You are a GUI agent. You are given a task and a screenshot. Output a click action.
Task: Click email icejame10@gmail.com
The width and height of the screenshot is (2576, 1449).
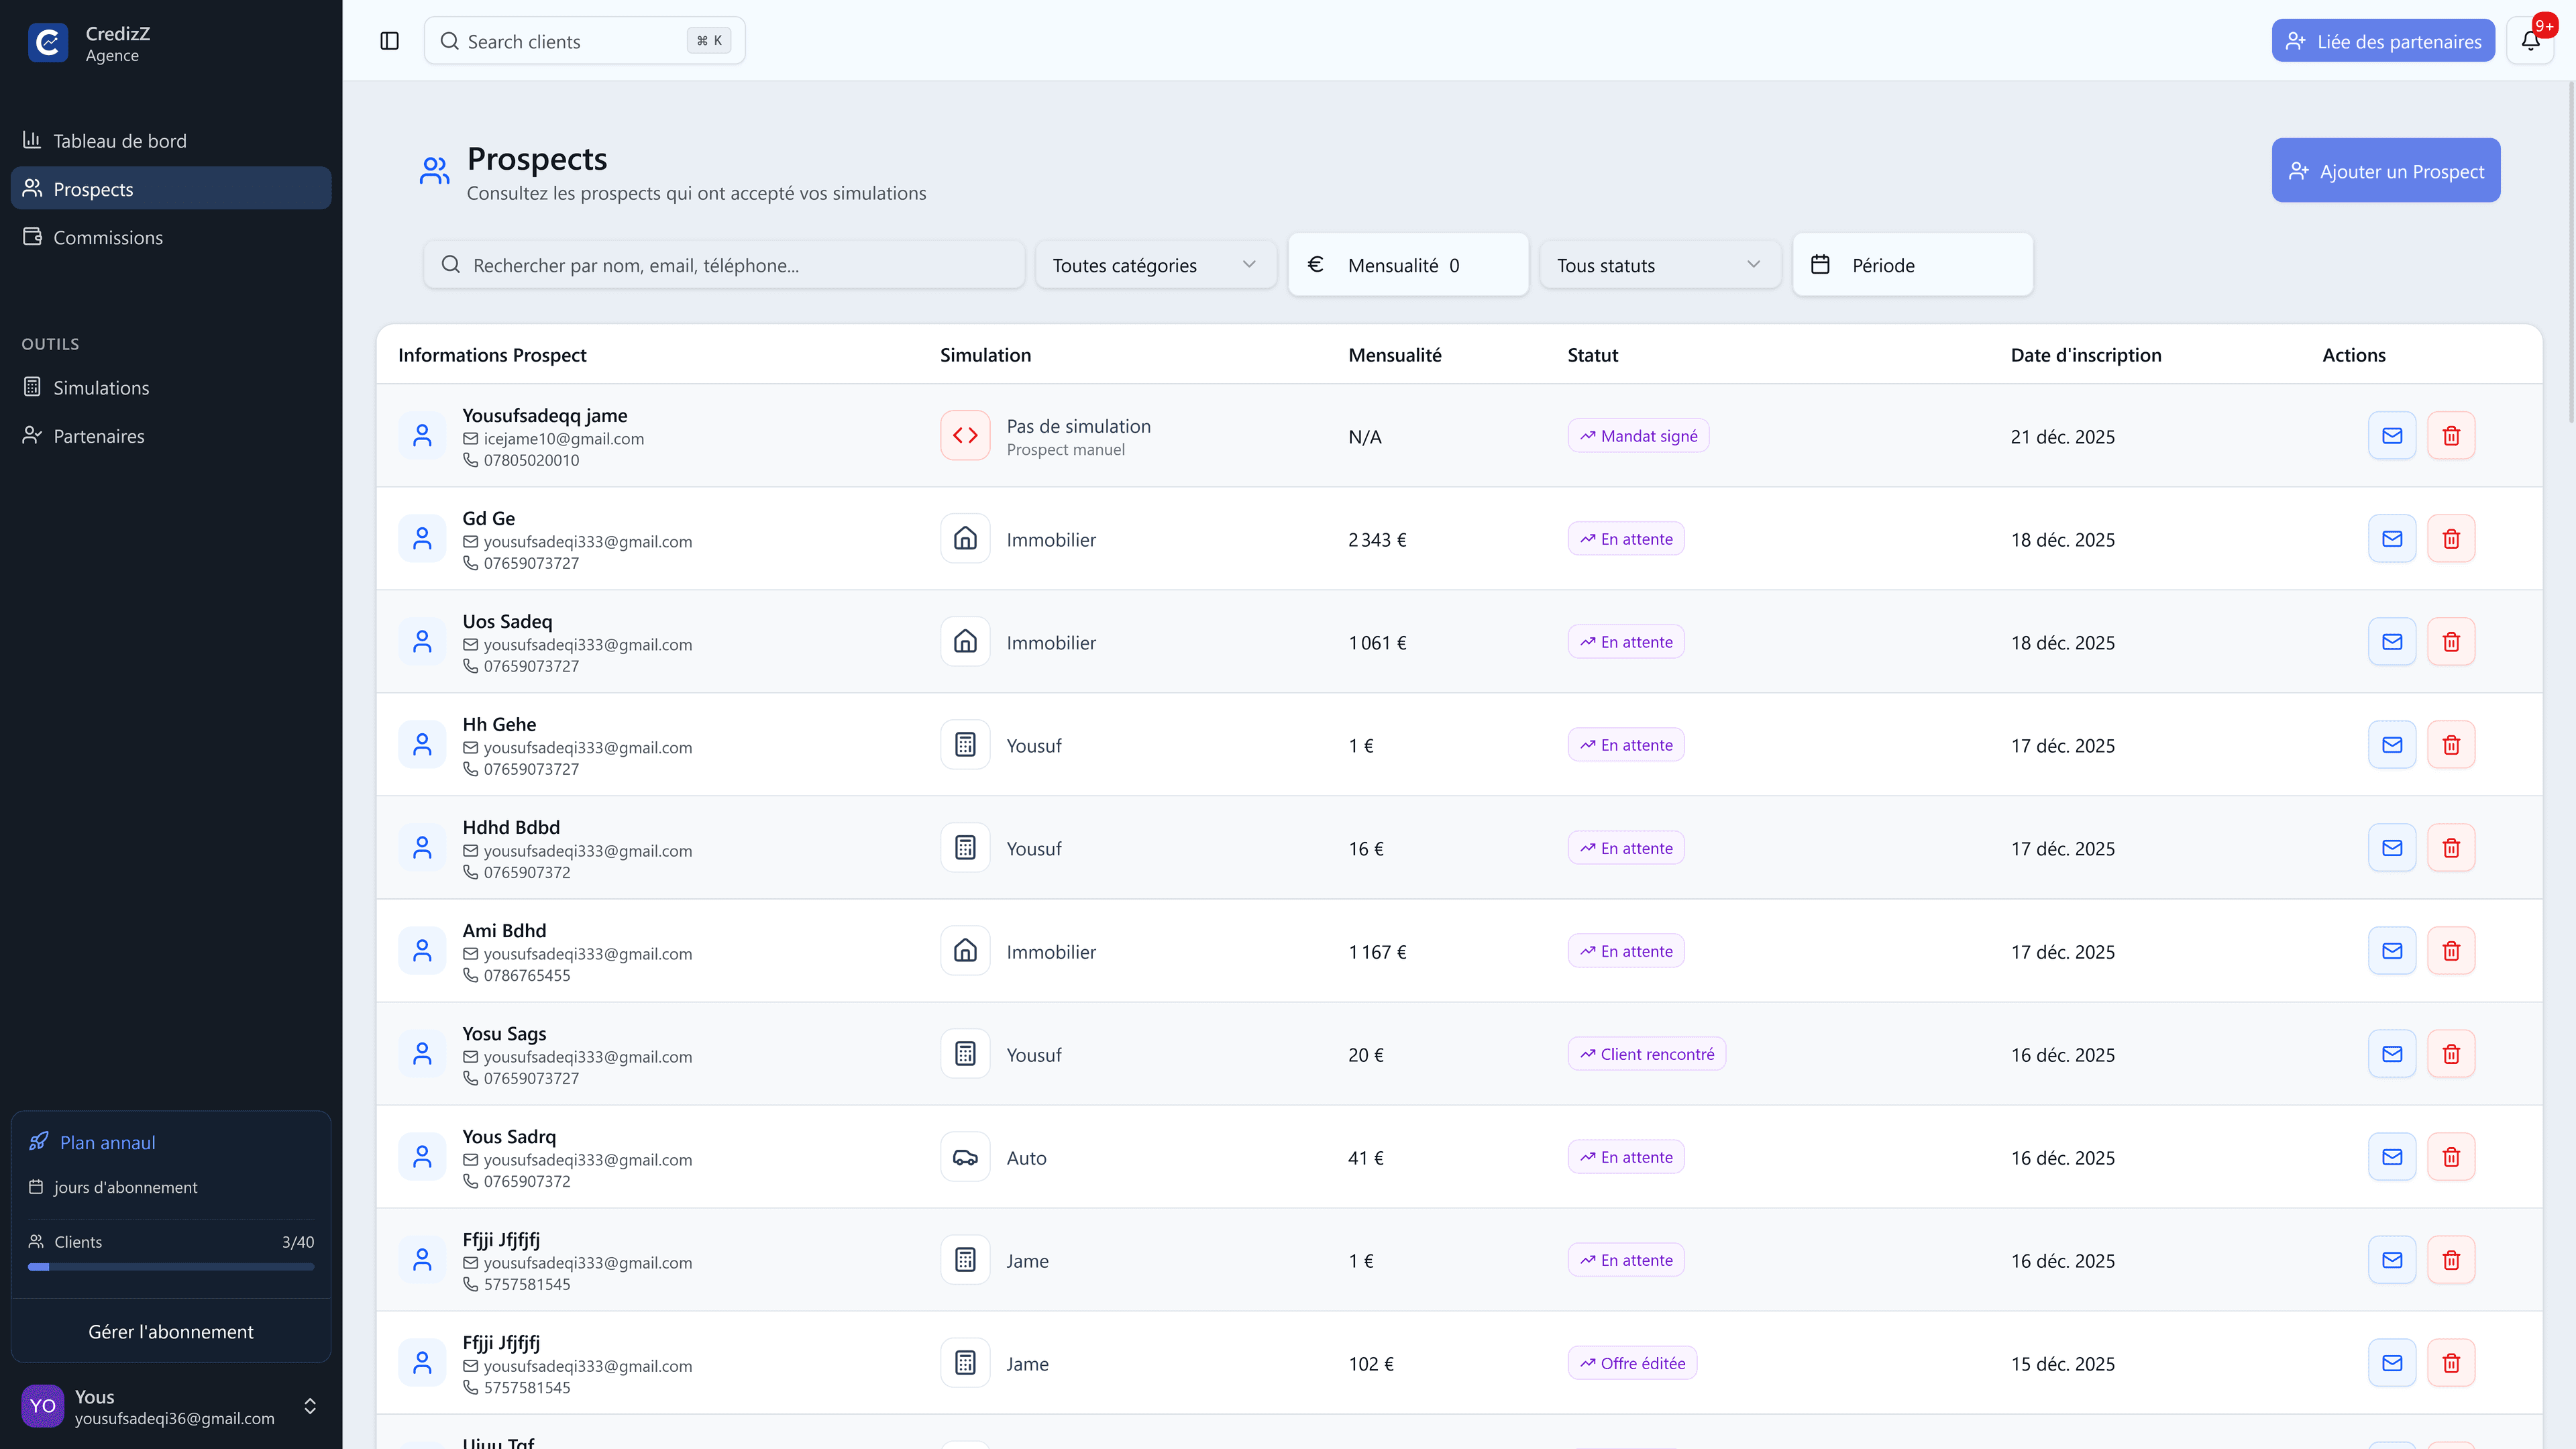564,439
